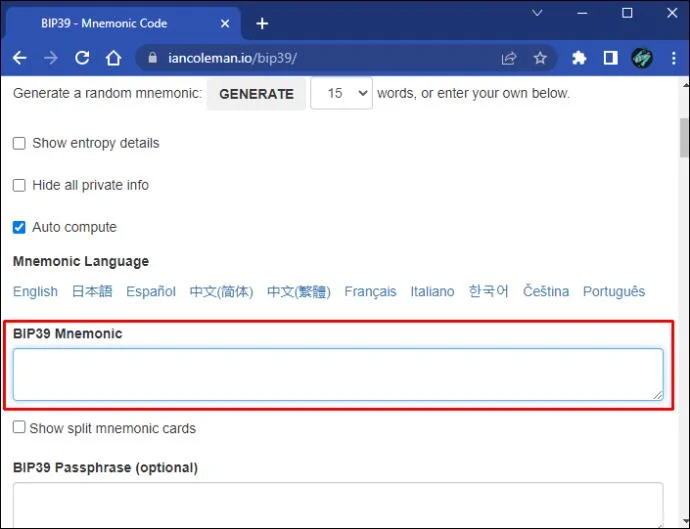This screenshot has height=529, width=690.
Task: Enable Show entropy details checkbox
Action: point(19,143)
